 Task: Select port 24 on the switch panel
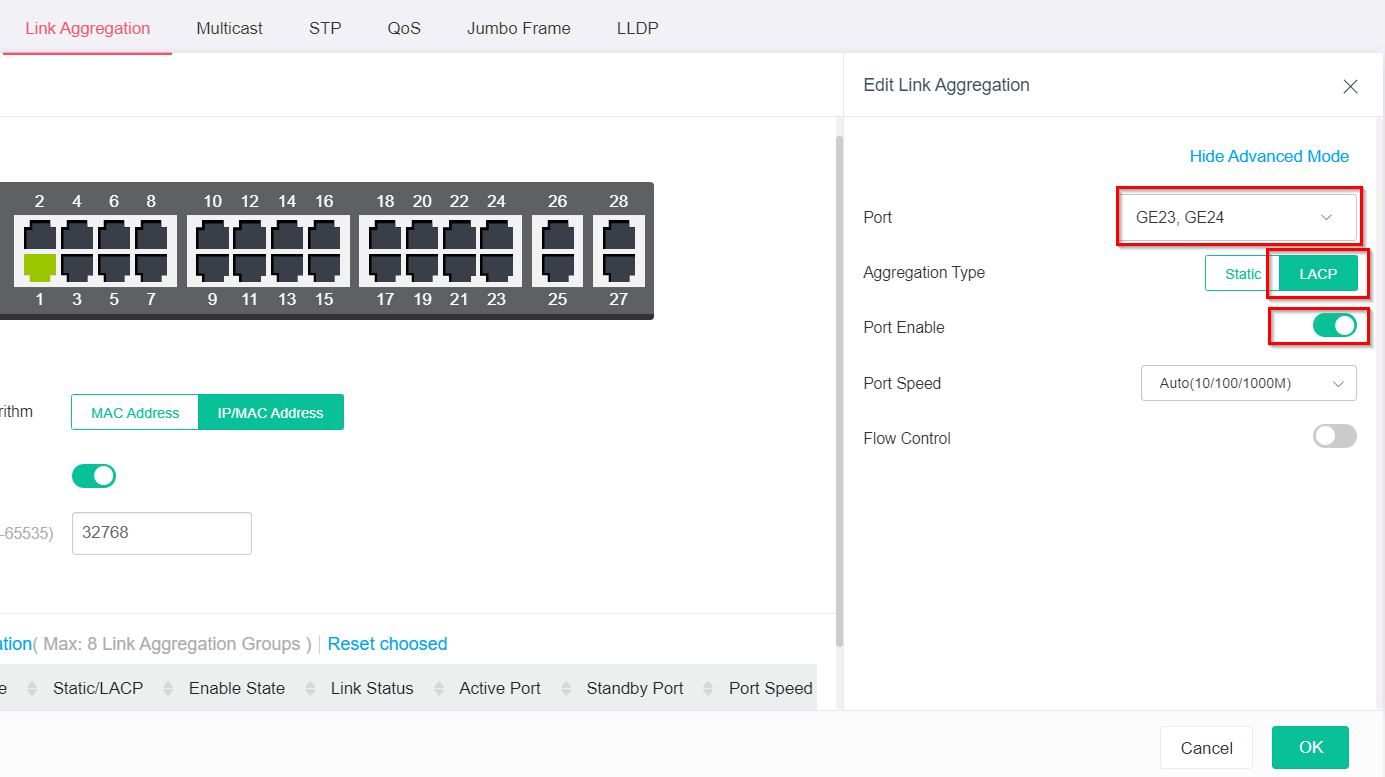tap(496, 236)
